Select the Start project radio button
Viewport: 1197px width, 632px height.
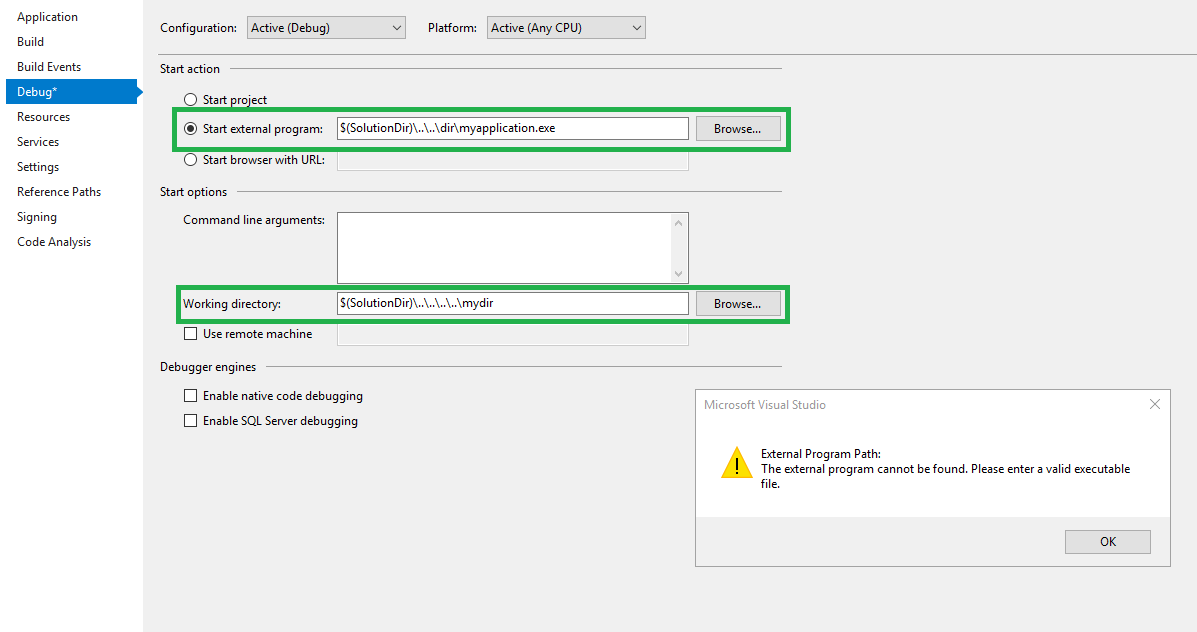(x=190, y=100)
